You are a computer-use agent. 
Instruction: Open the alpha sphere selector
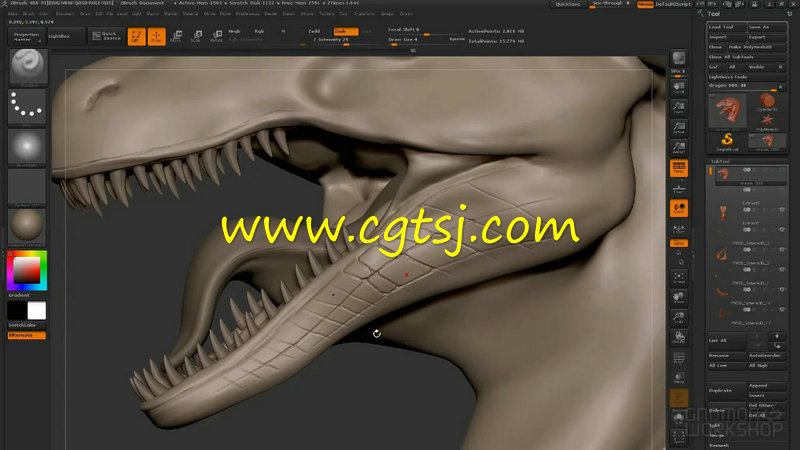[28, 147]
